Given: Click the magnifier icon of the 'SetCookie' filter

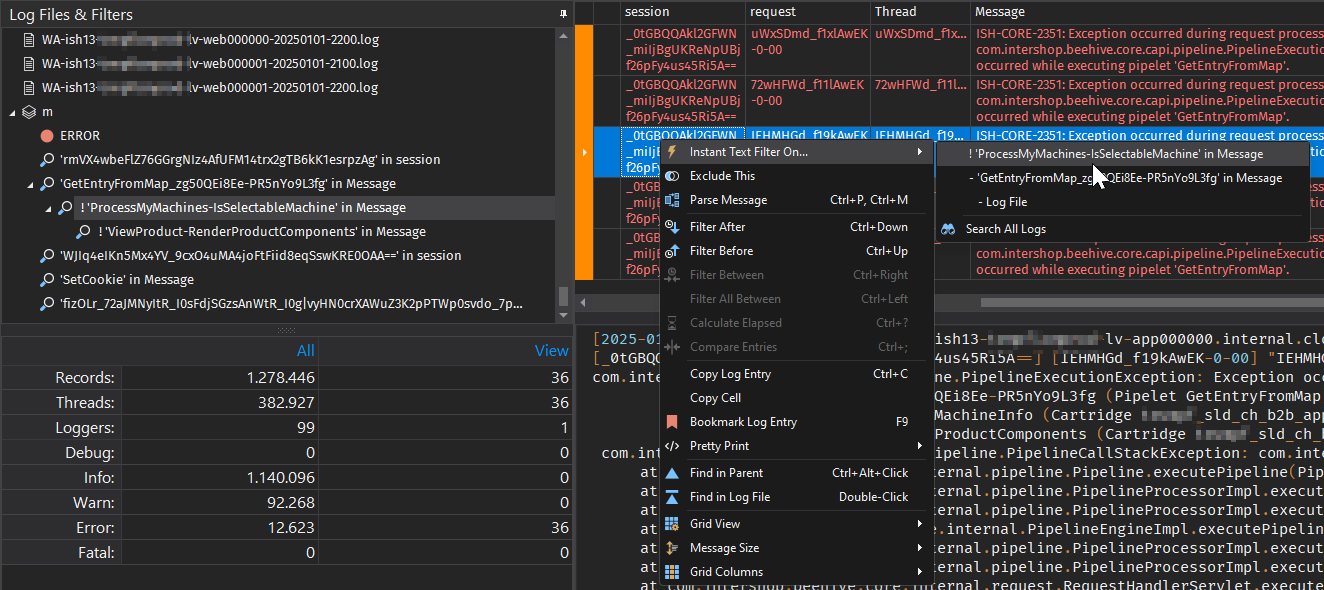Looking at the screenshot, I should click(47, 280).
